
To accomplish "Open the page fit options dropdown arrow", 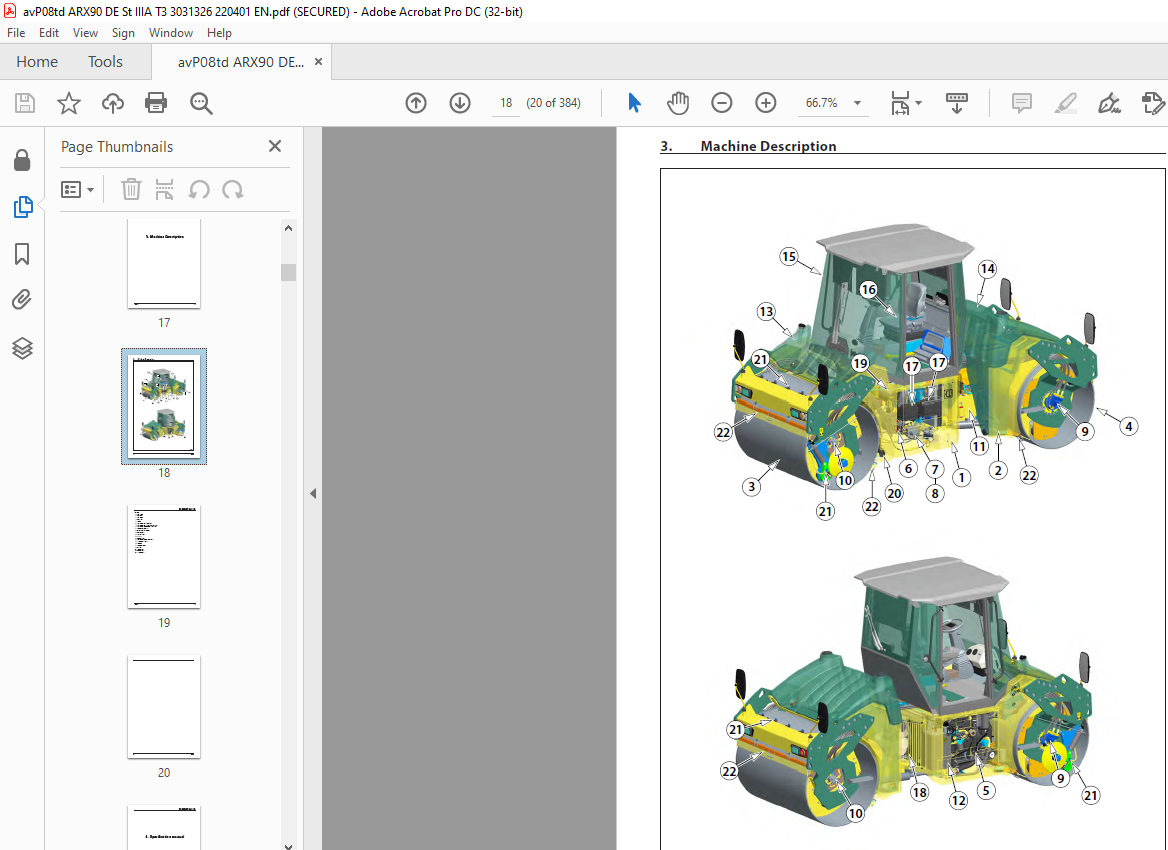I will (x=918, y=103).
